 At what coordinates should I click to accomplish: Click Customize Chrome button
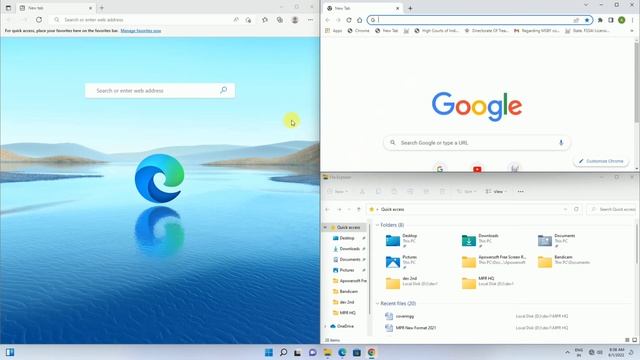pyautogui.click(x=601, y=161)
